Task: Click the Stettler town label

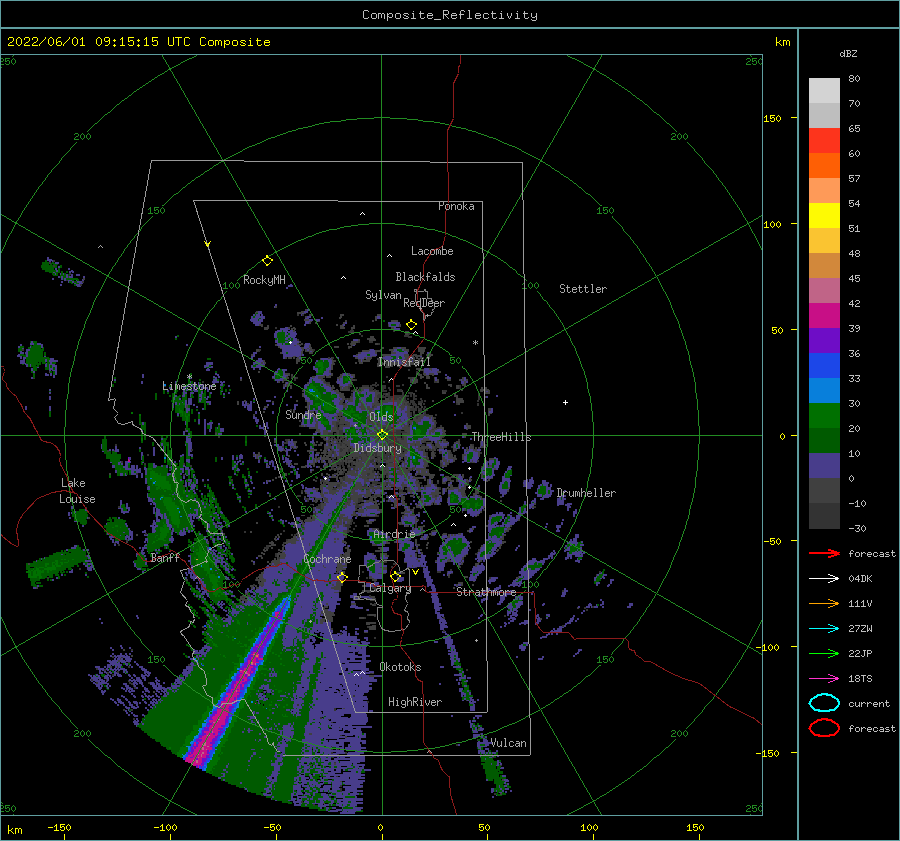Action: click(583, 289)
